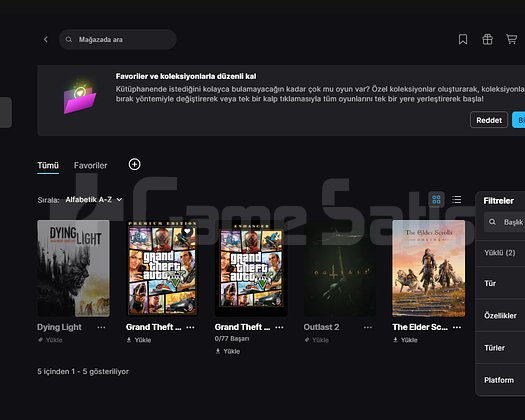
Task: Click the Mağazada ara search field
Action: [x=118, y=40]
